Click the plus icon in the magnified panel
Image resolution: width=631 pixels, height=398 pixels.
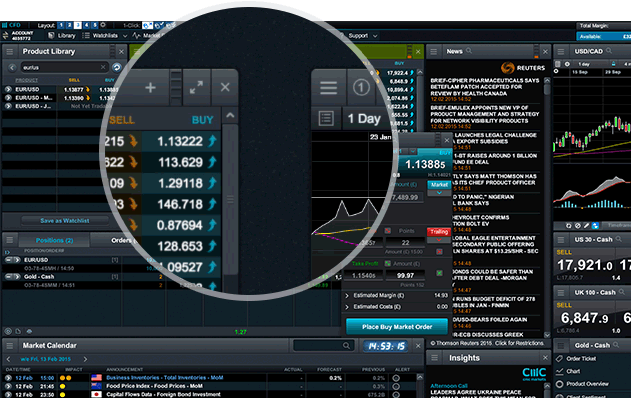coord(151,87)
